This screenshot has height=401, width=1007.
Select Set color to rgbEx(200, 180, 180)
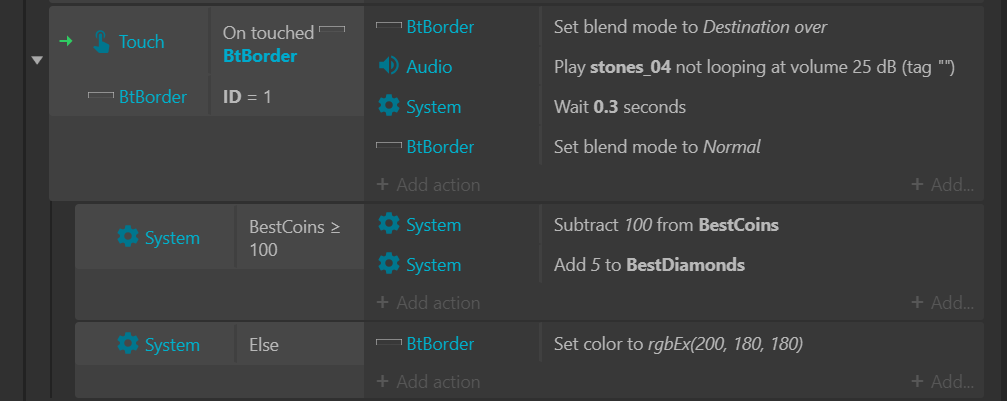point(762,344)
